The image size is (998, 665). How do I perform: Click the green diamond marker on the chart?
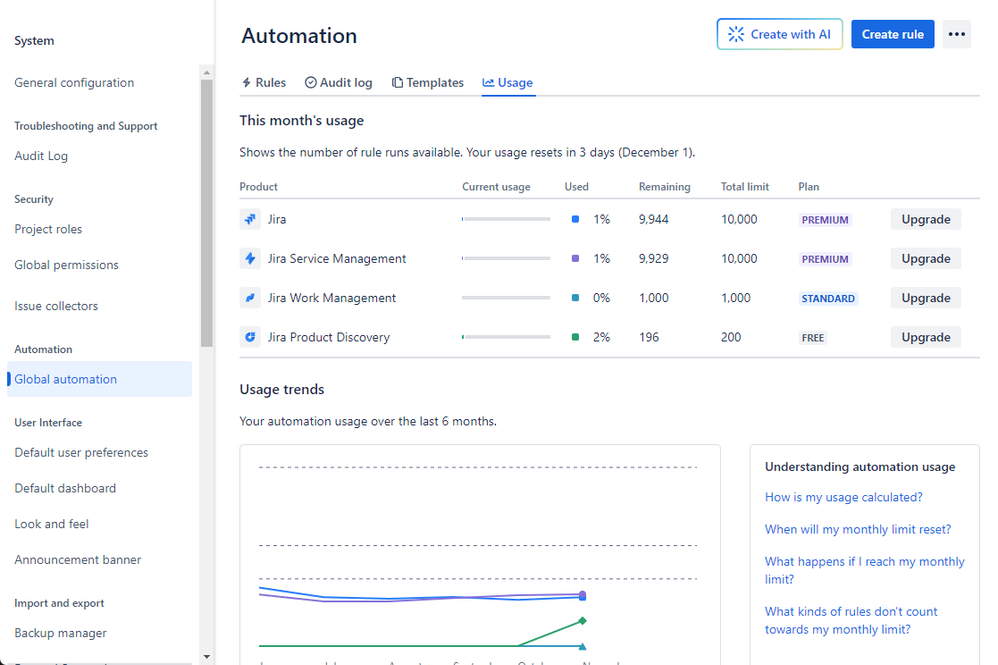click(x=582, y=620)
